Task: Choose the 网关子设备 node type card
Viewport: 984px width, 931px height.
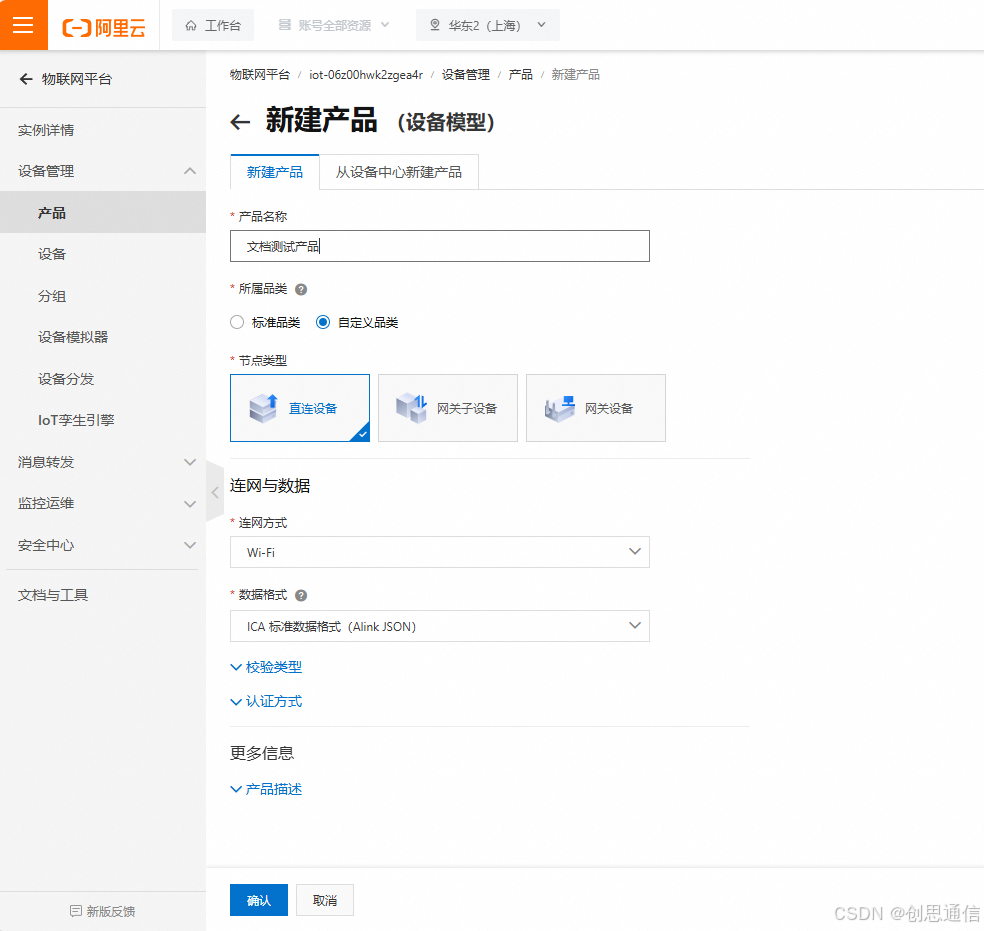Action: pos(447,408)
